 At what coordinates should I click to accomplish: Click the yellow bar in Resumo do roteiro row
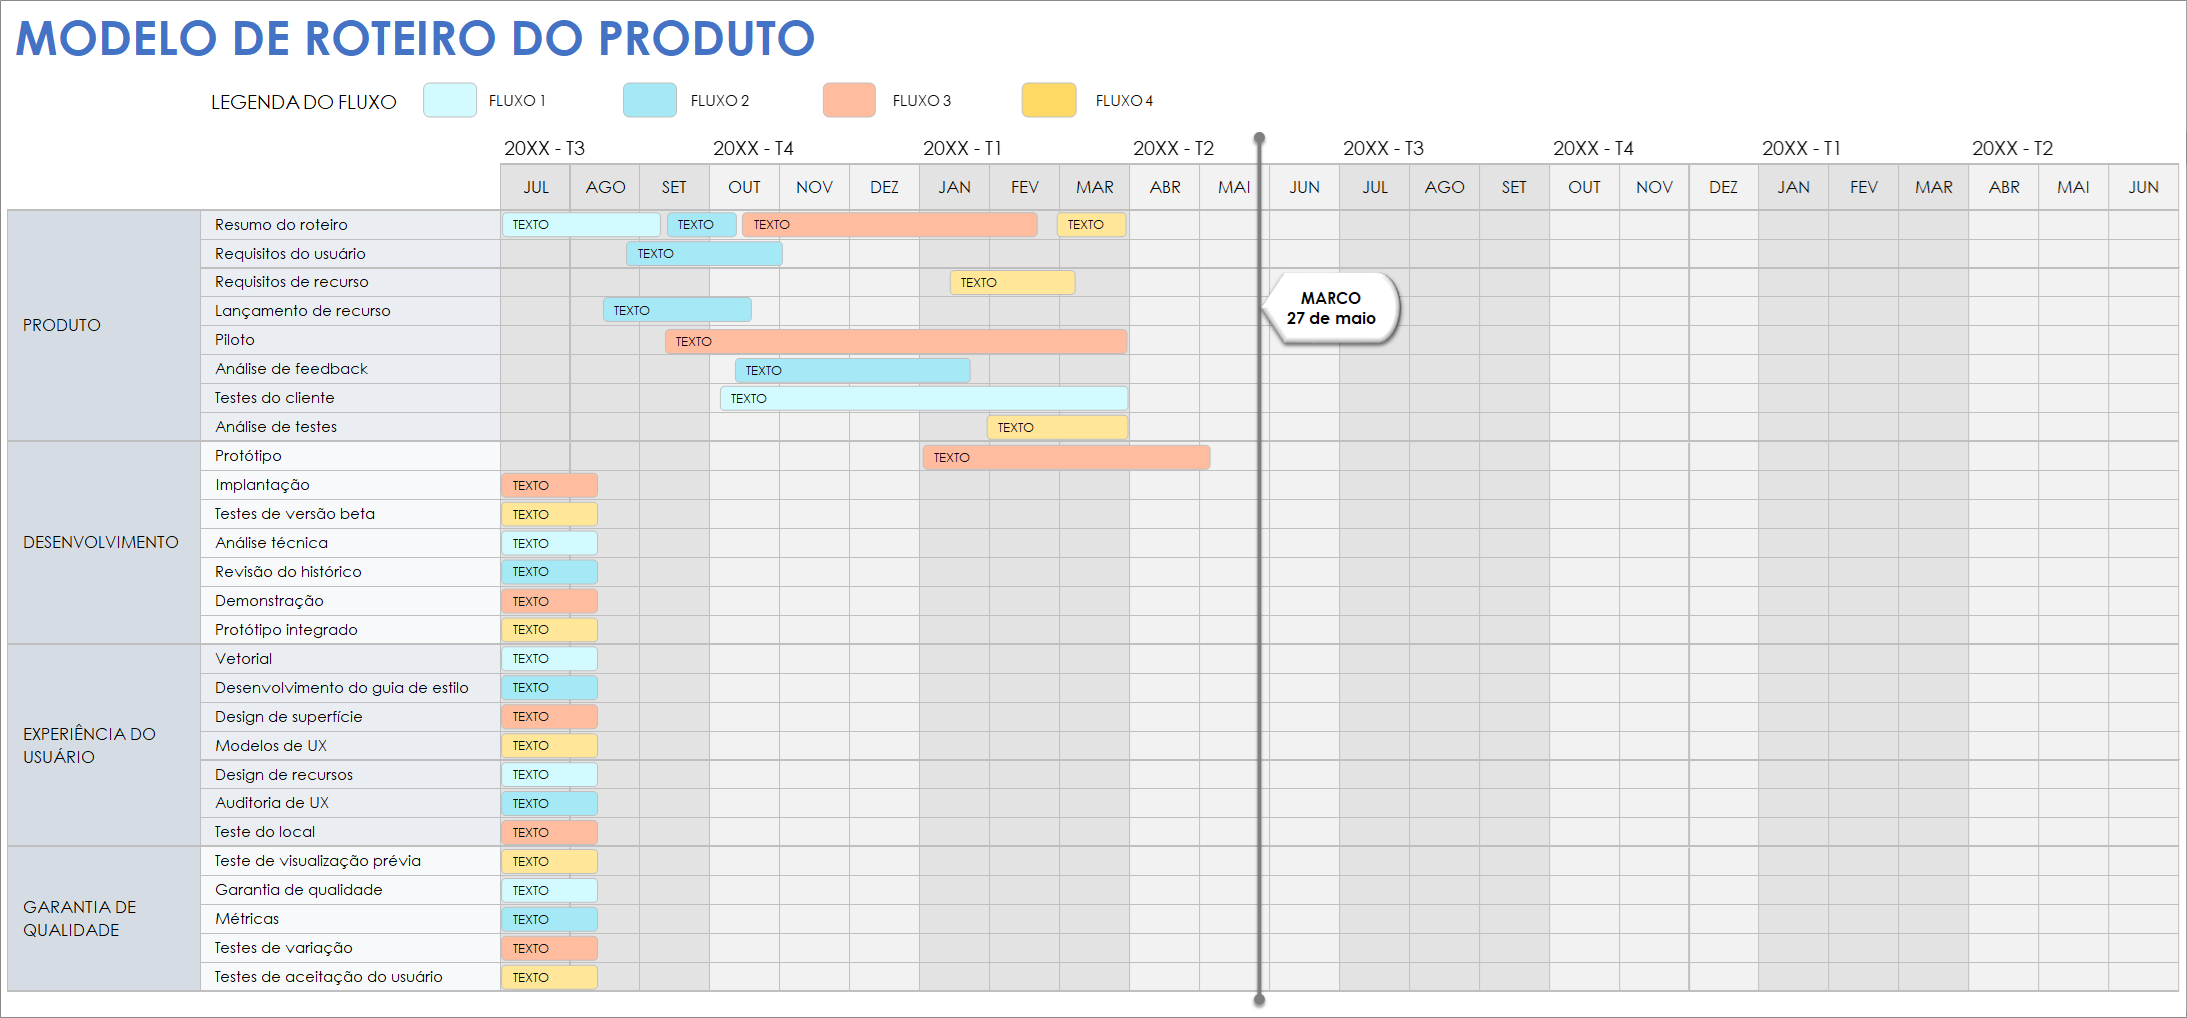(1092, 224)
